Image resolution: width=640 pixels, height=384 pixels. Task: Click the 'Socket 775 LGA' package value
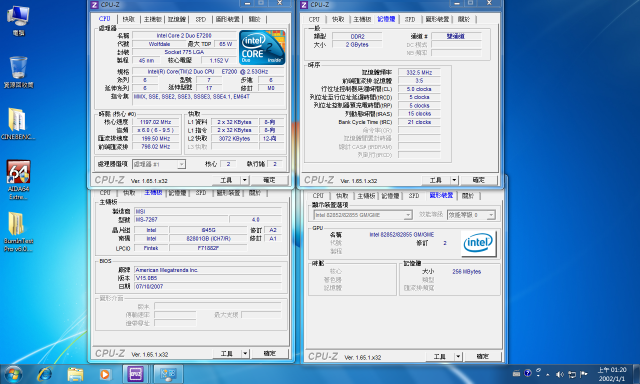tap(184, 52)
